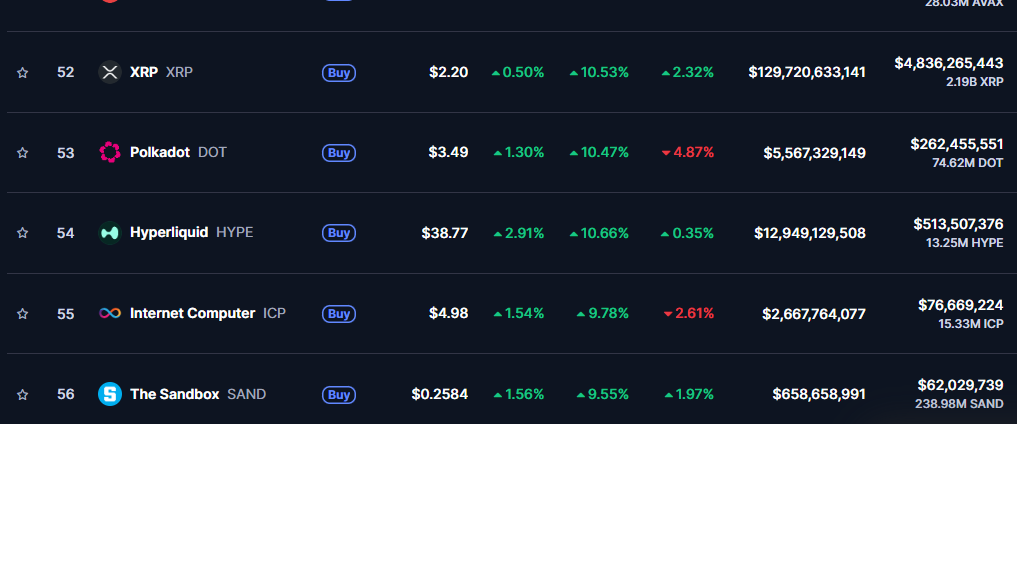The width and height of the screenshot is (1017, 573).
Task: Click the Internet Computer infinity logo
Action: 110,313
